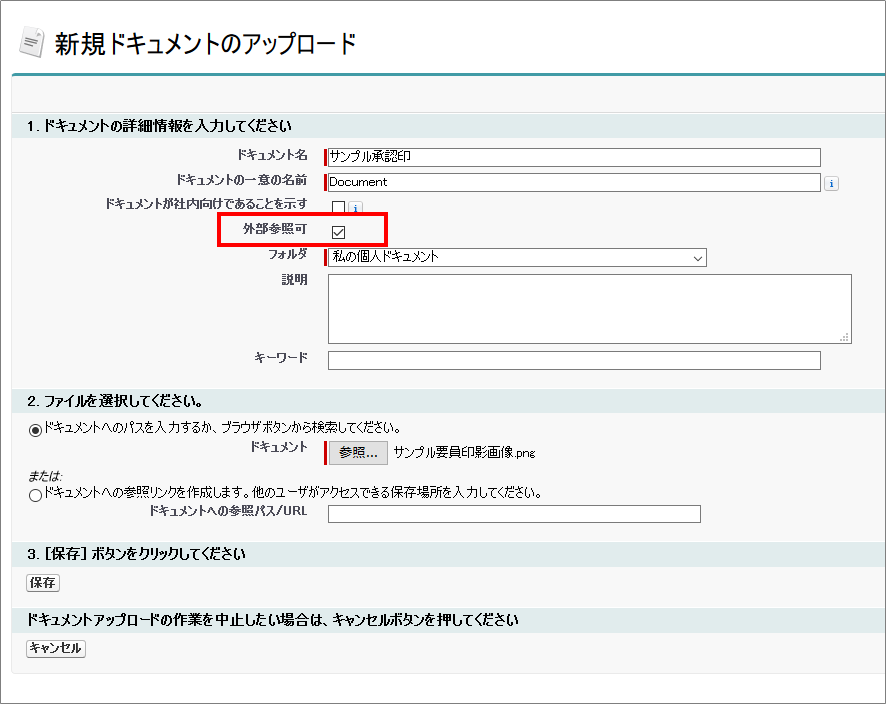Click info icon next to unique name field
886x704 pixels.
831,183
